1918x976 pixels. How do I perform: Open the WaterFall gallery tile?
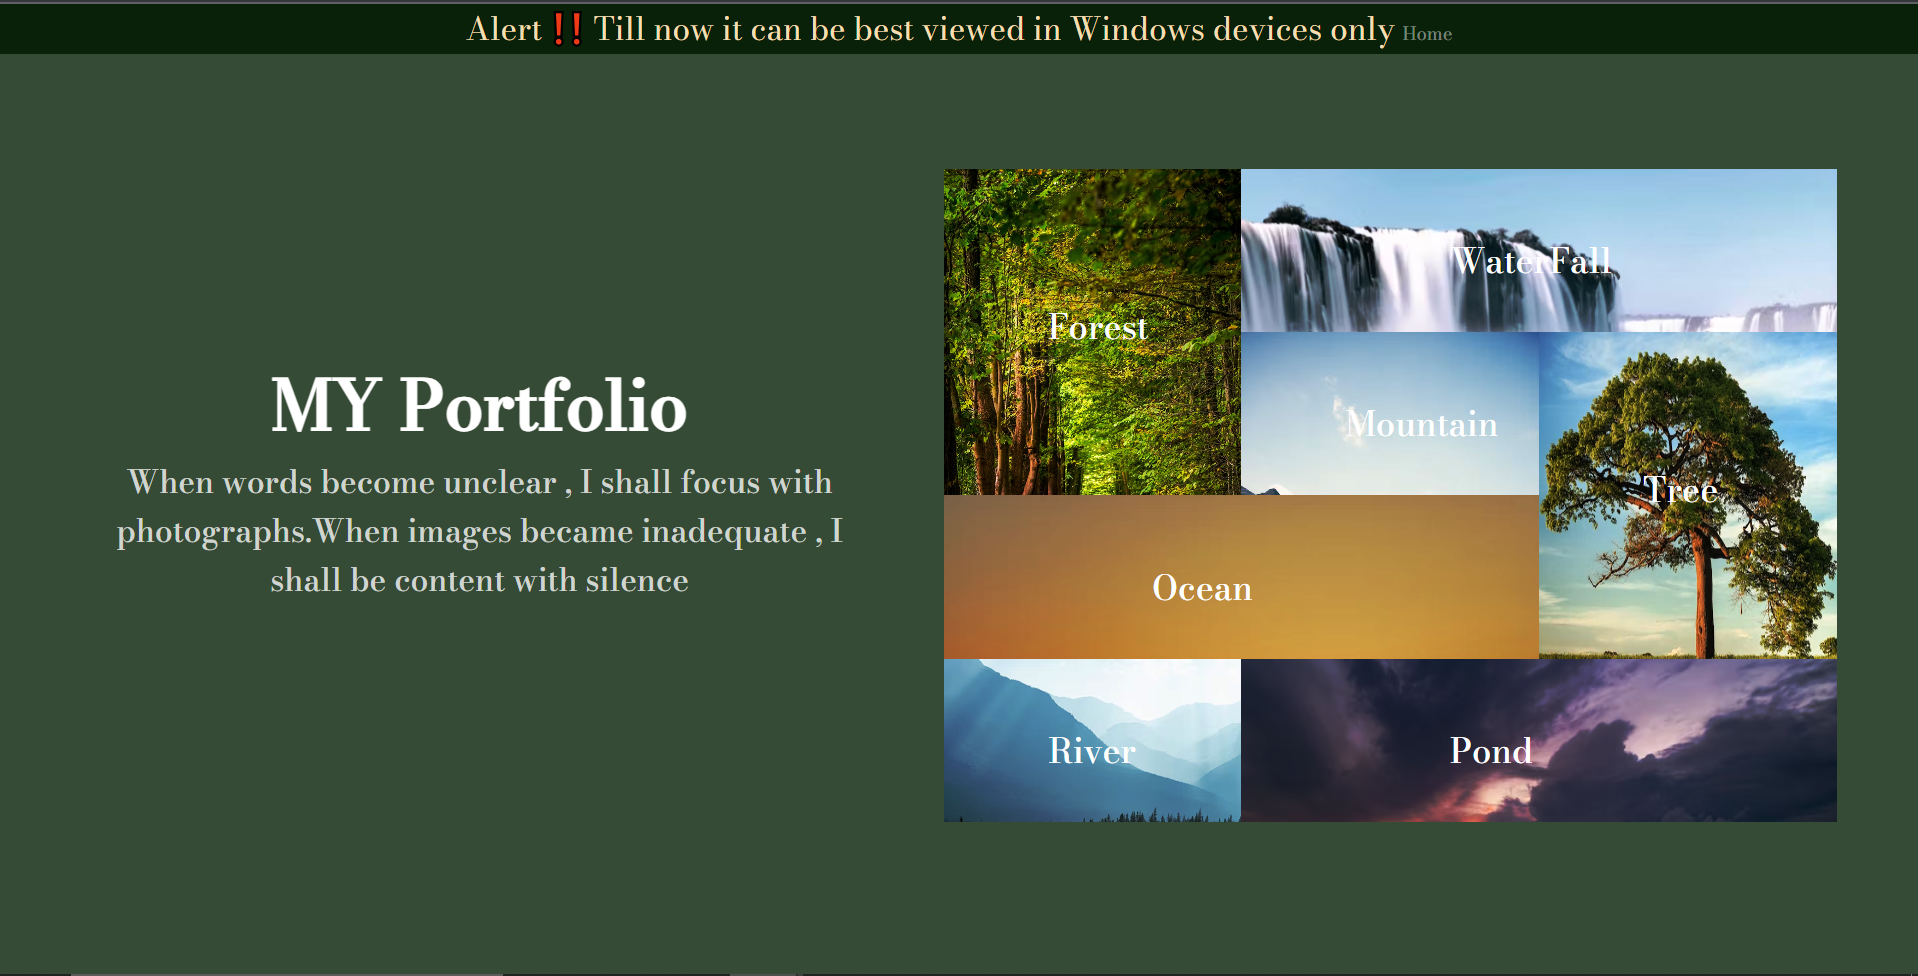(1538, 250)
